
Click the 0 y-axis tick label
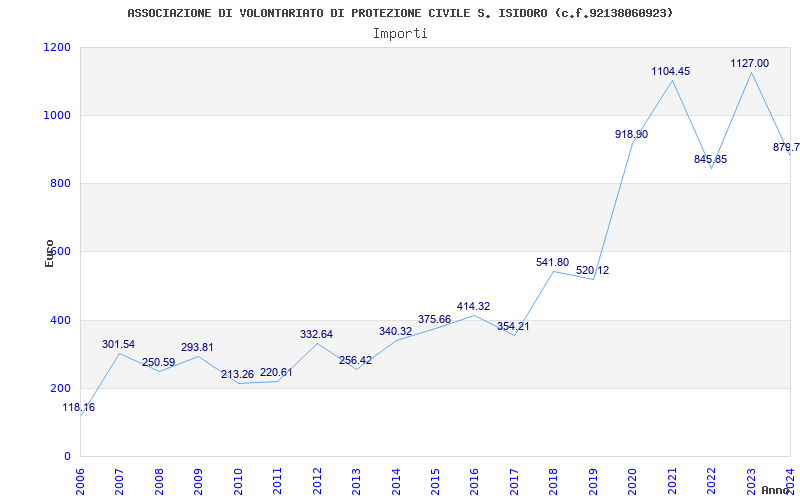pyautogui.click(x=67, y=456)
